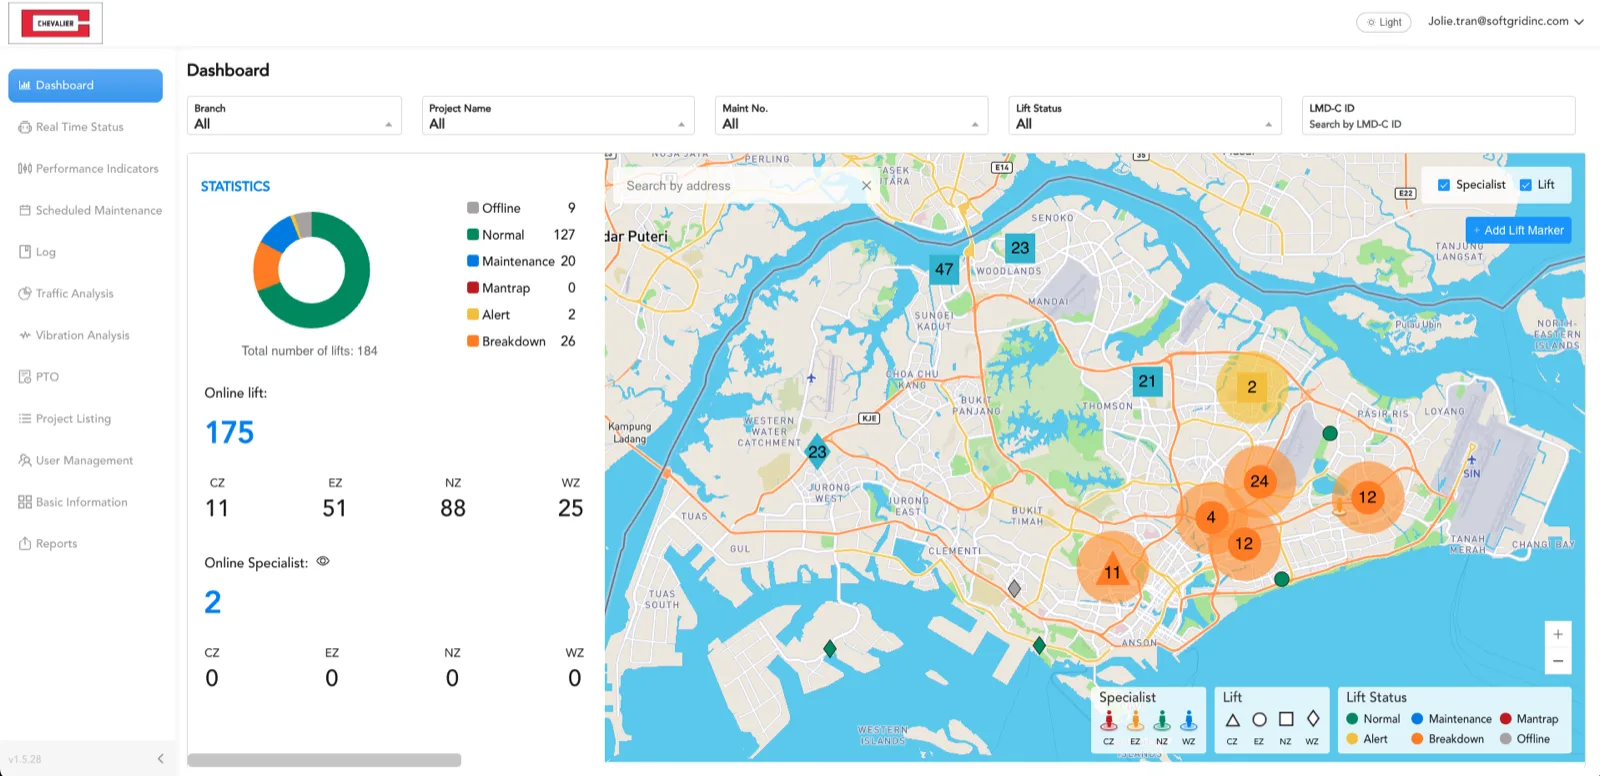1600x776 pixels.
Task: Open Dashboard in sidebar
Action: [x=85, y=85]
